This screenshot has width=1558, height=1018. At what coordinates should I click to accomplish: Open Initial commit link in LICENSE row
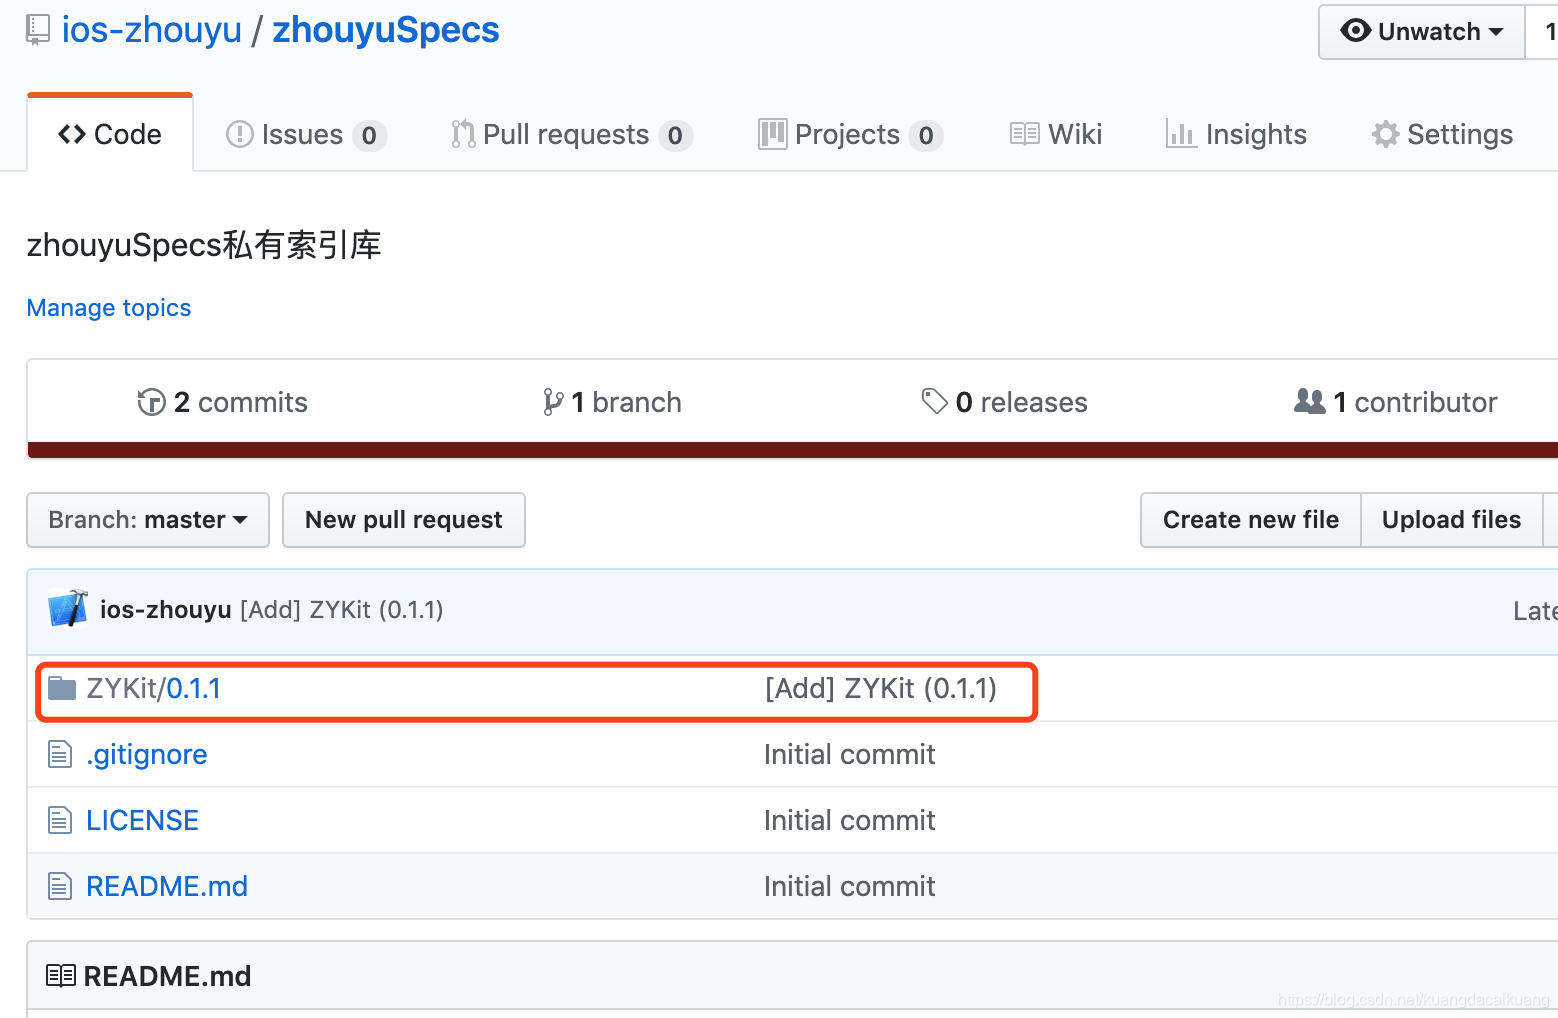pos(850,821)
